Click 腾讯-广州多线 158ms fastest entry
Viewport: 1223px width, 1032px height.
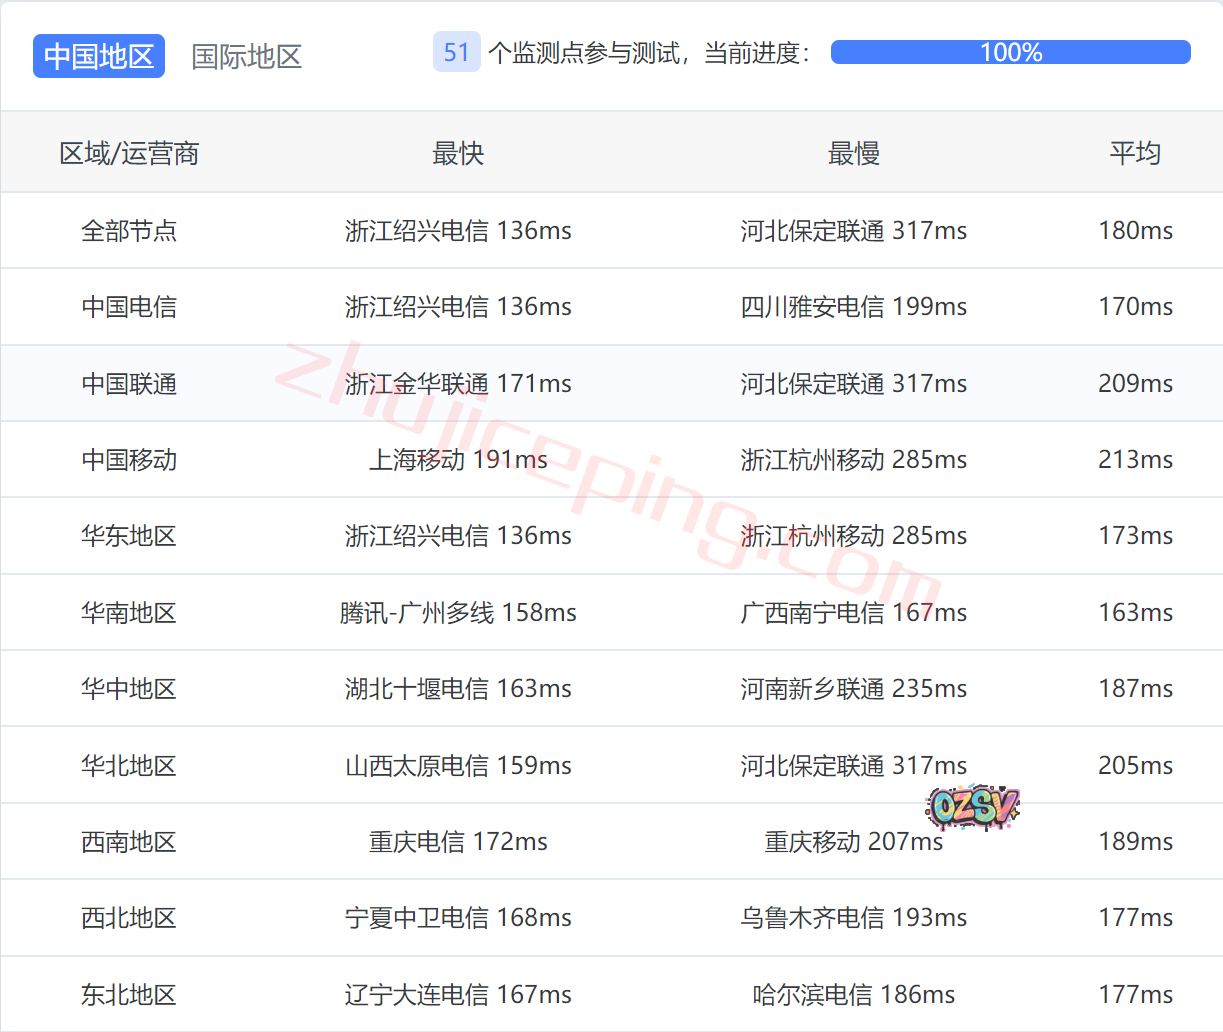458,612
